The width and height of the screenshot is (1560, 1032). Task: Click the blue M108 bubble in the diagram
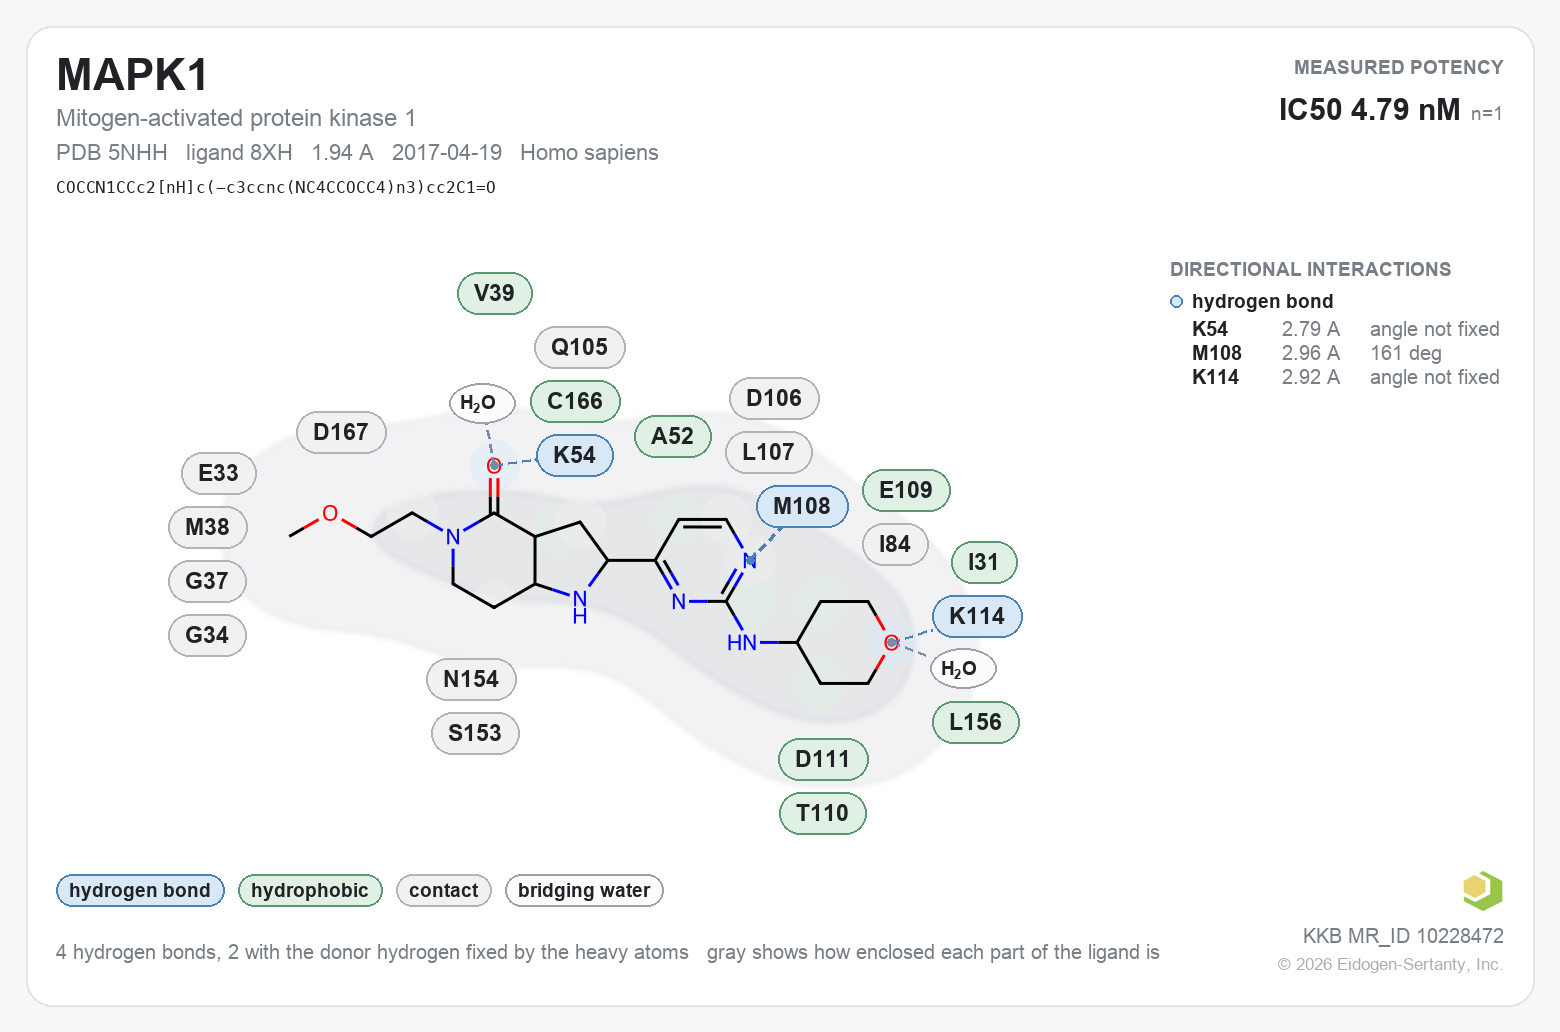pyautogui.click(x=802, y=507)
